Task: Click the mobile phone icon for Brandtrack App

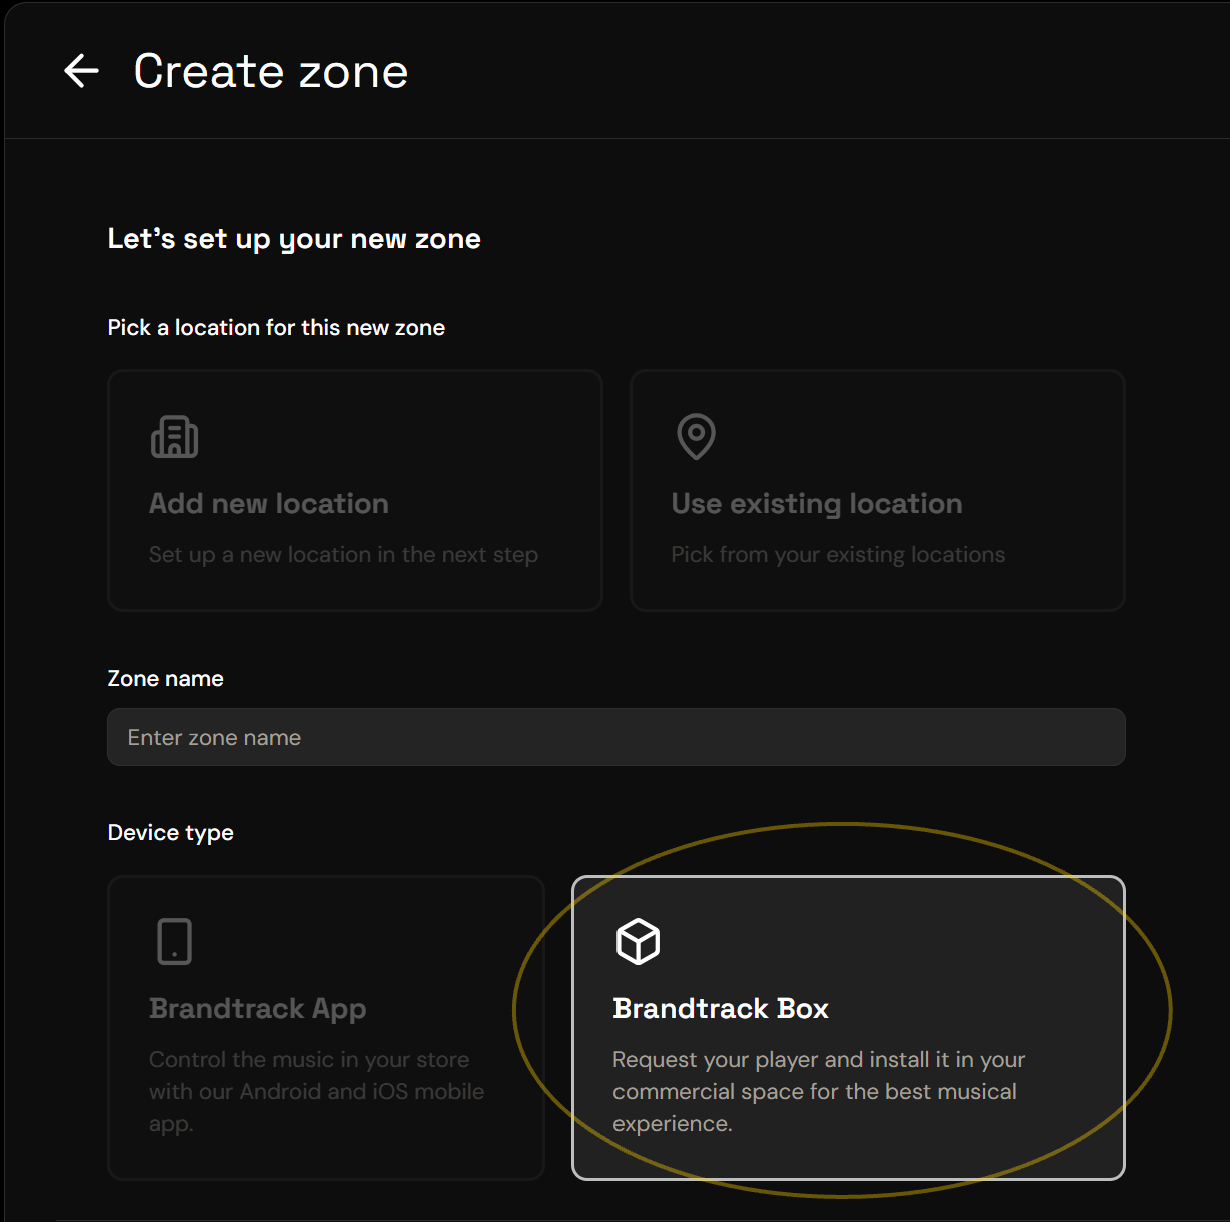Action: 174,941
